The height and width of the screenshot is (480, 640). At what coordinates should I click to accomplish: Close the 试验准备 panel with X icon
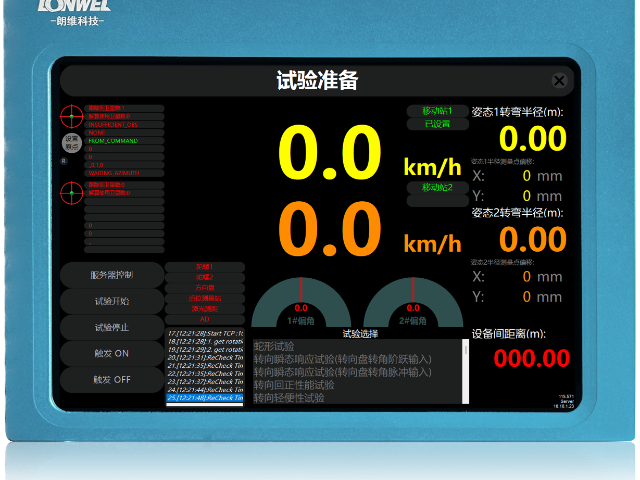point(559,80)
